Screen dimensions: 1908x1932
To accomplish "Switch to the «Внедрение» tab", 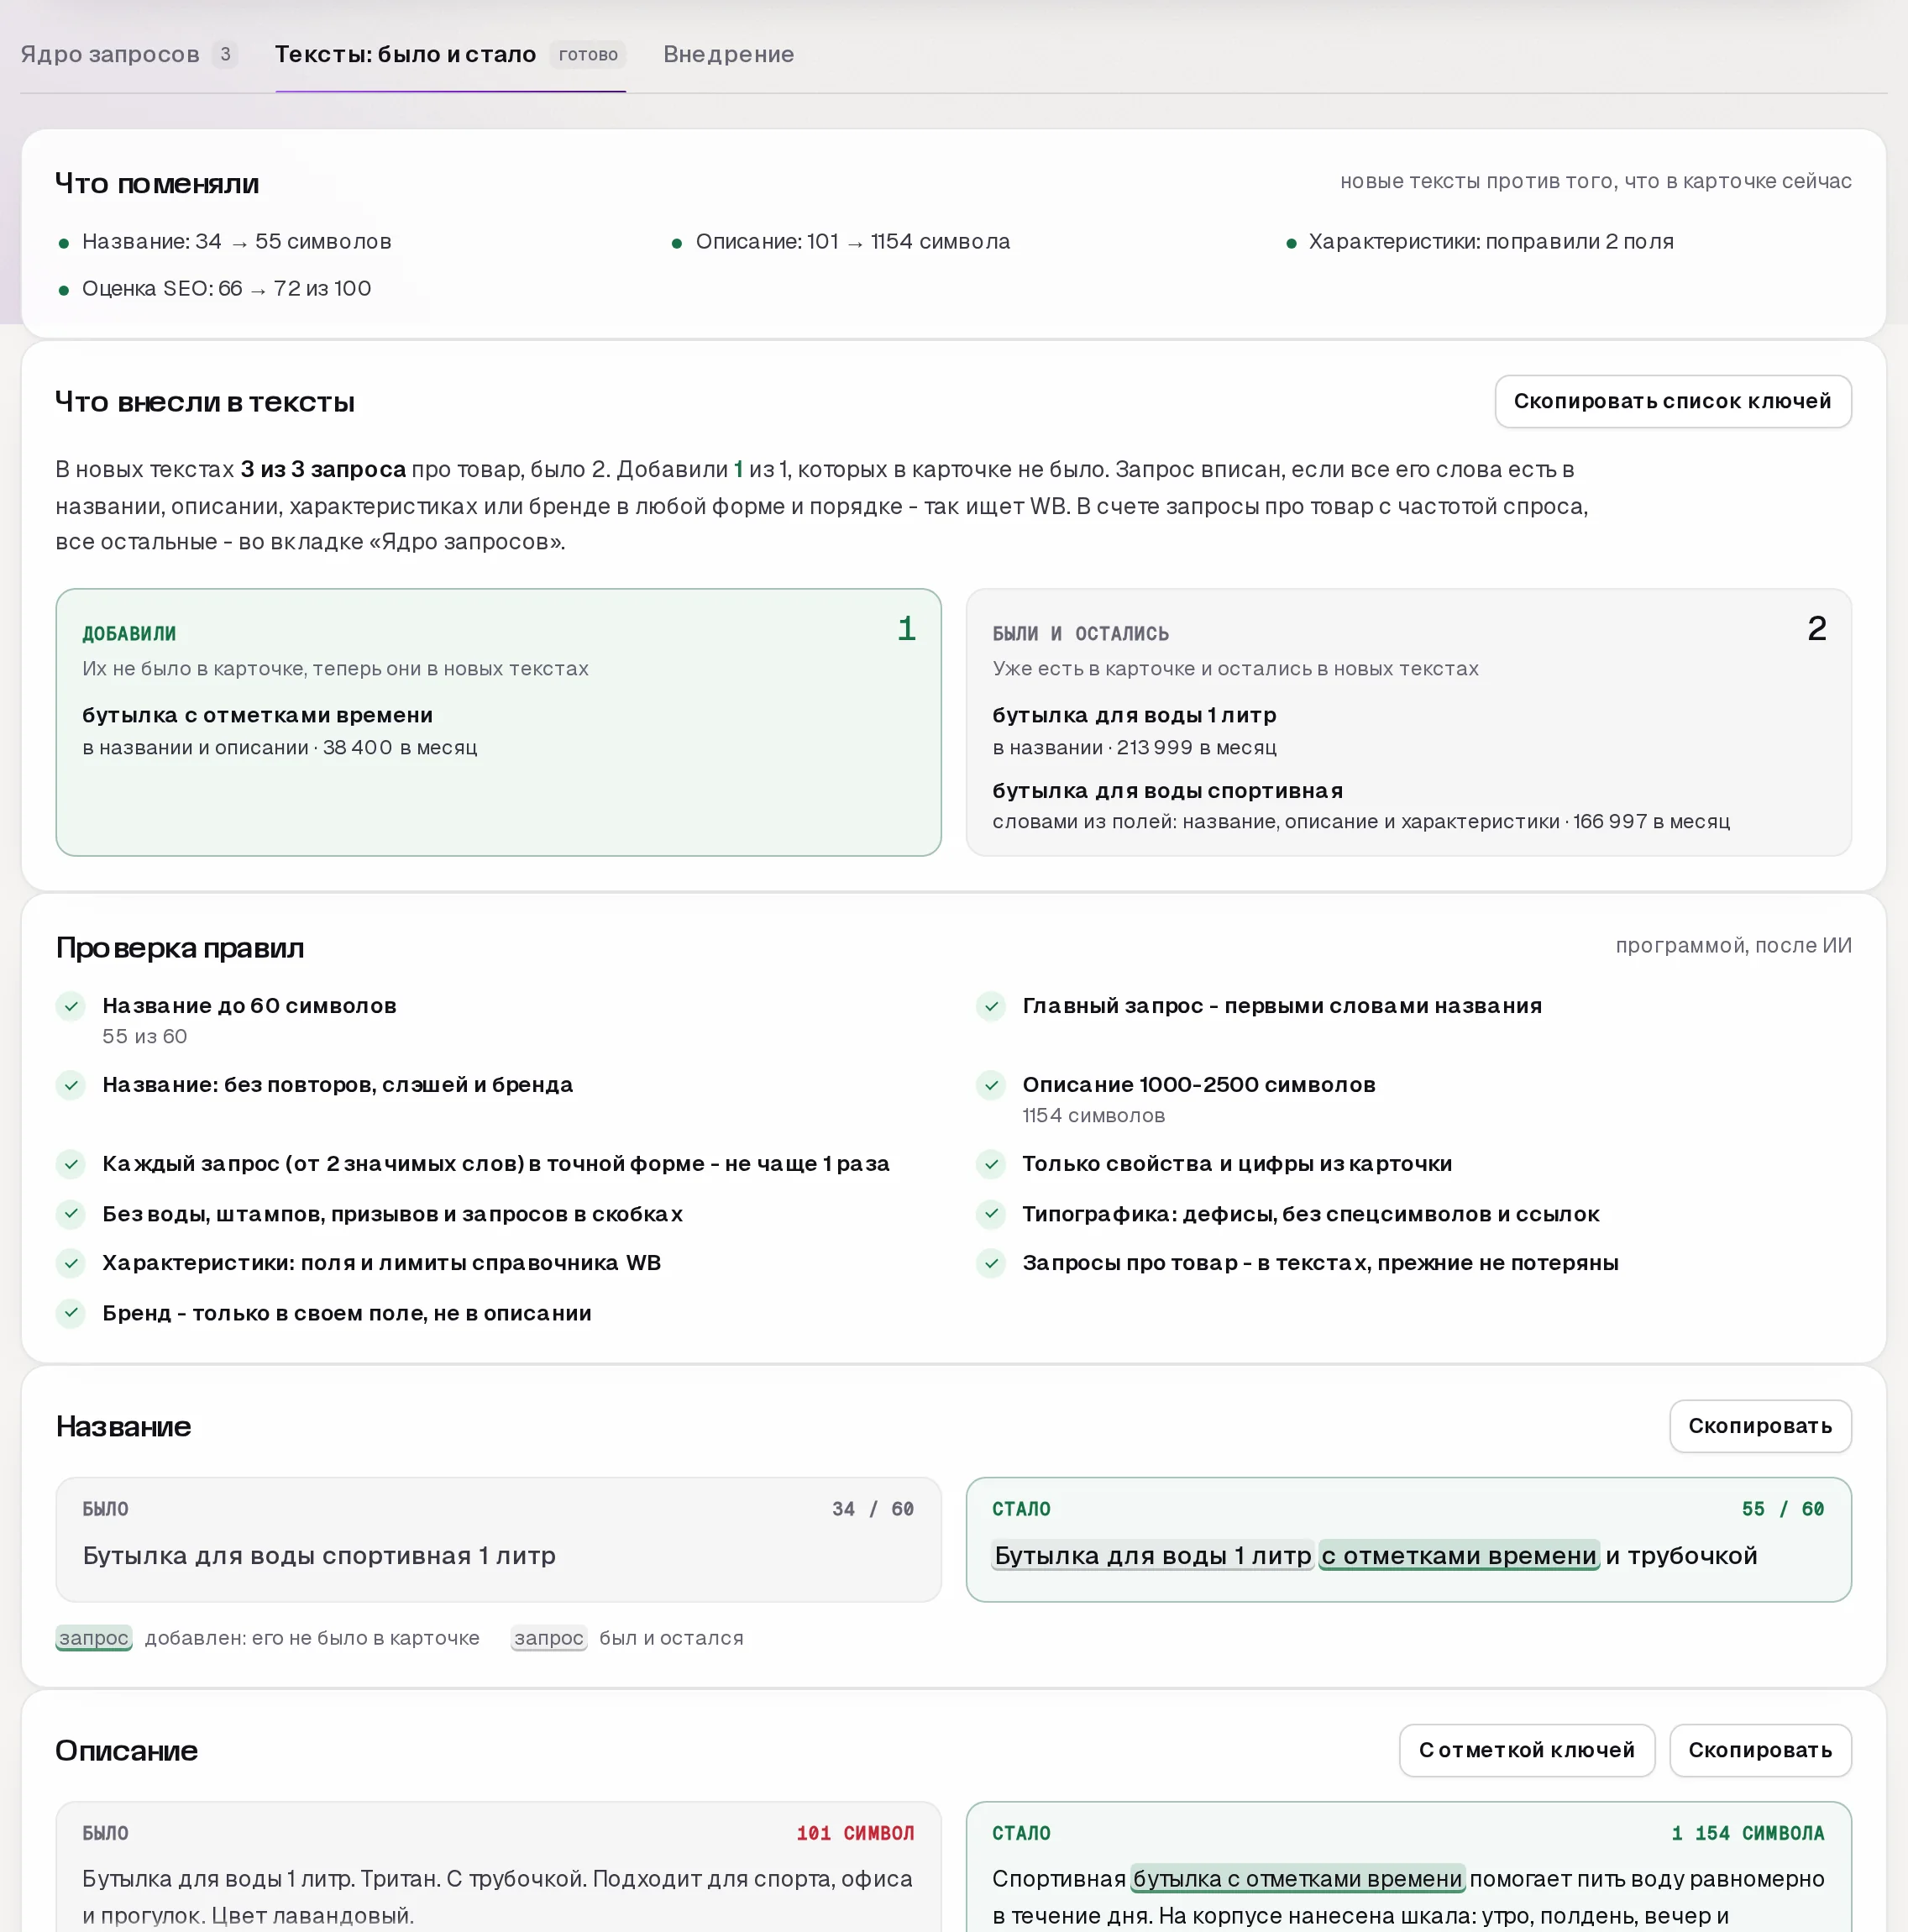I will [x=728, y=54].
